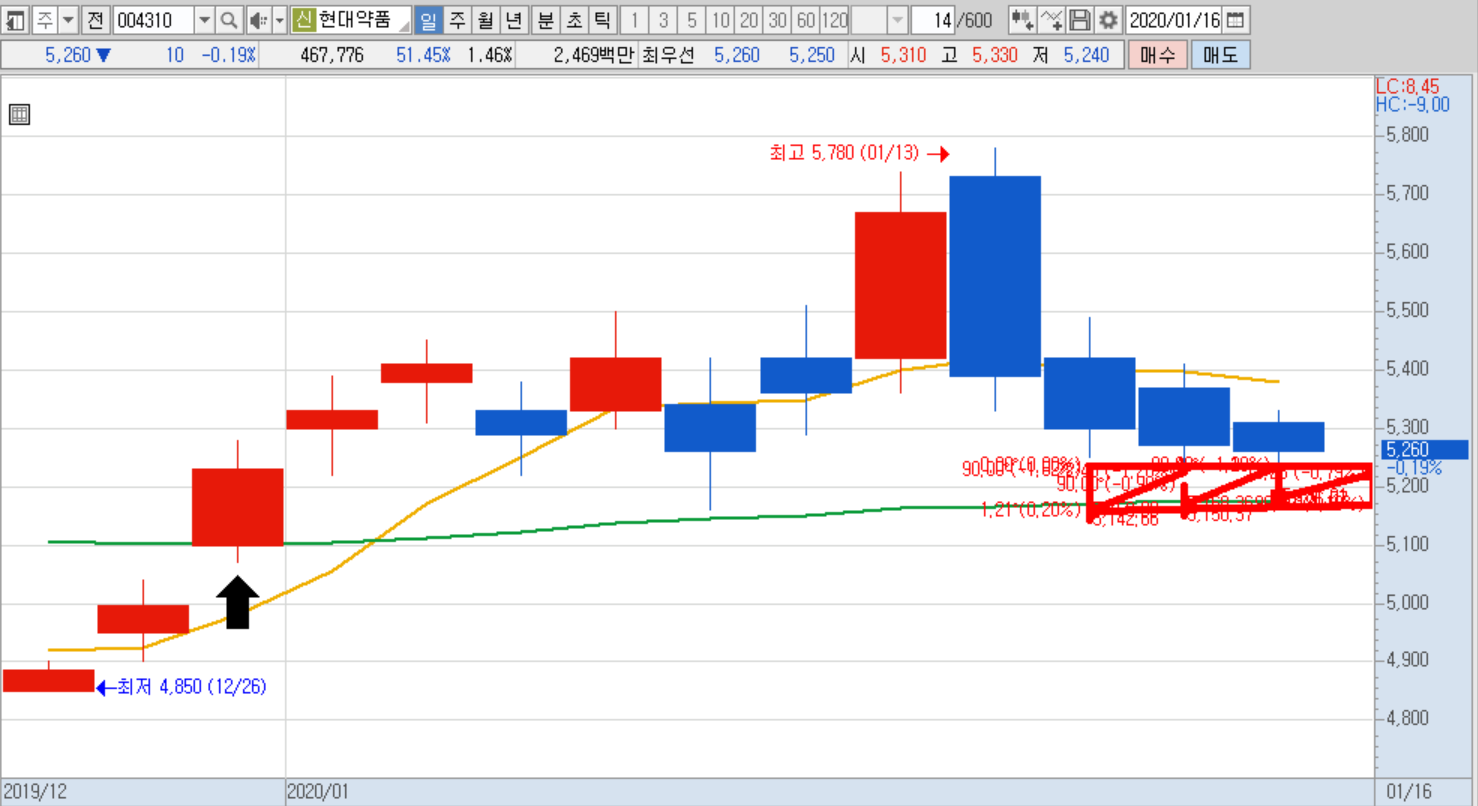The width and height of the screenshot is (1478, 806).
Task: Click the speaker sound alert icon
Action: 258,19
